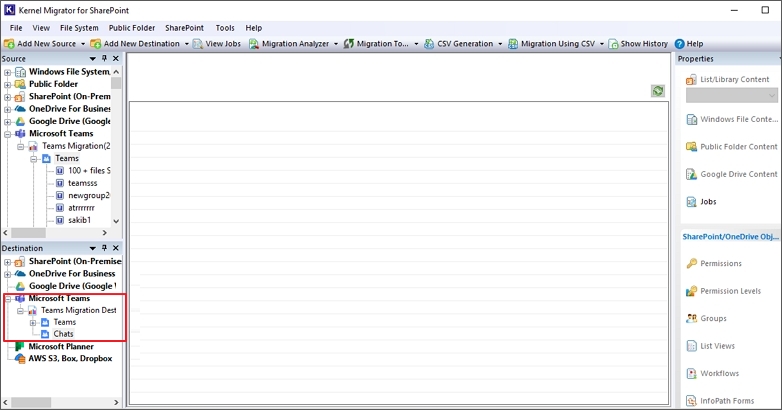Image resolution: width=782 pixels, height=410 pixels.
Task: Click the Add New Destination icon
Action: pyautogui.click(x=96, y=44)
